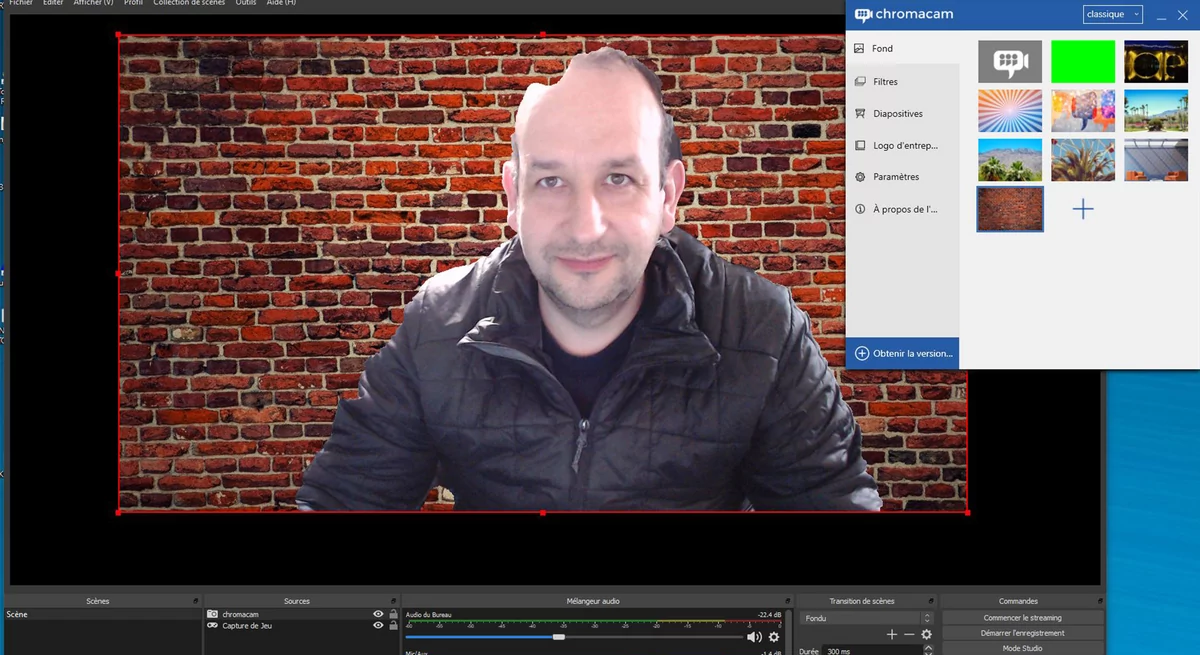
Task: Open the Logo d'entrep... section
Action: [x=902, y=146]
